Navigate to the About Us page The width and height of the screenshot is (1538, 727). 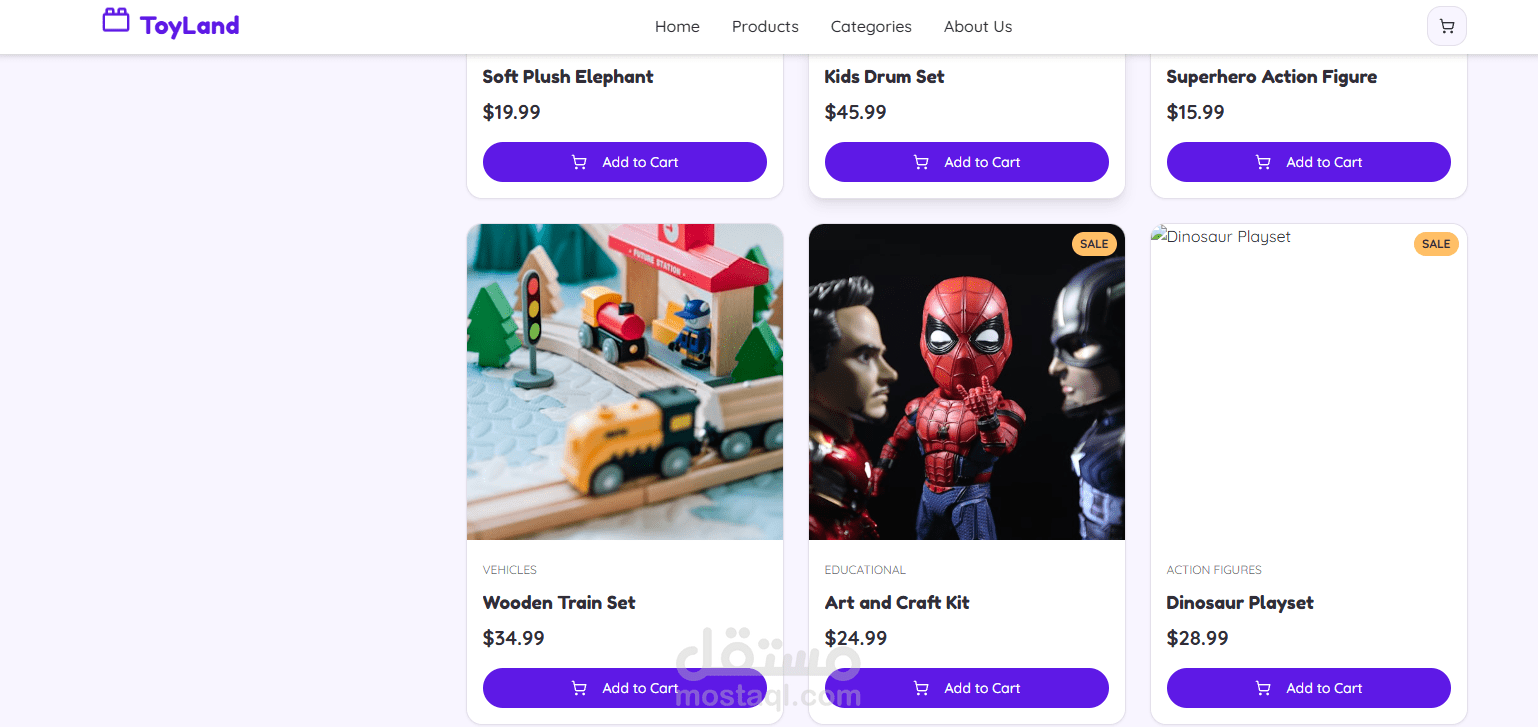(978, 27)
